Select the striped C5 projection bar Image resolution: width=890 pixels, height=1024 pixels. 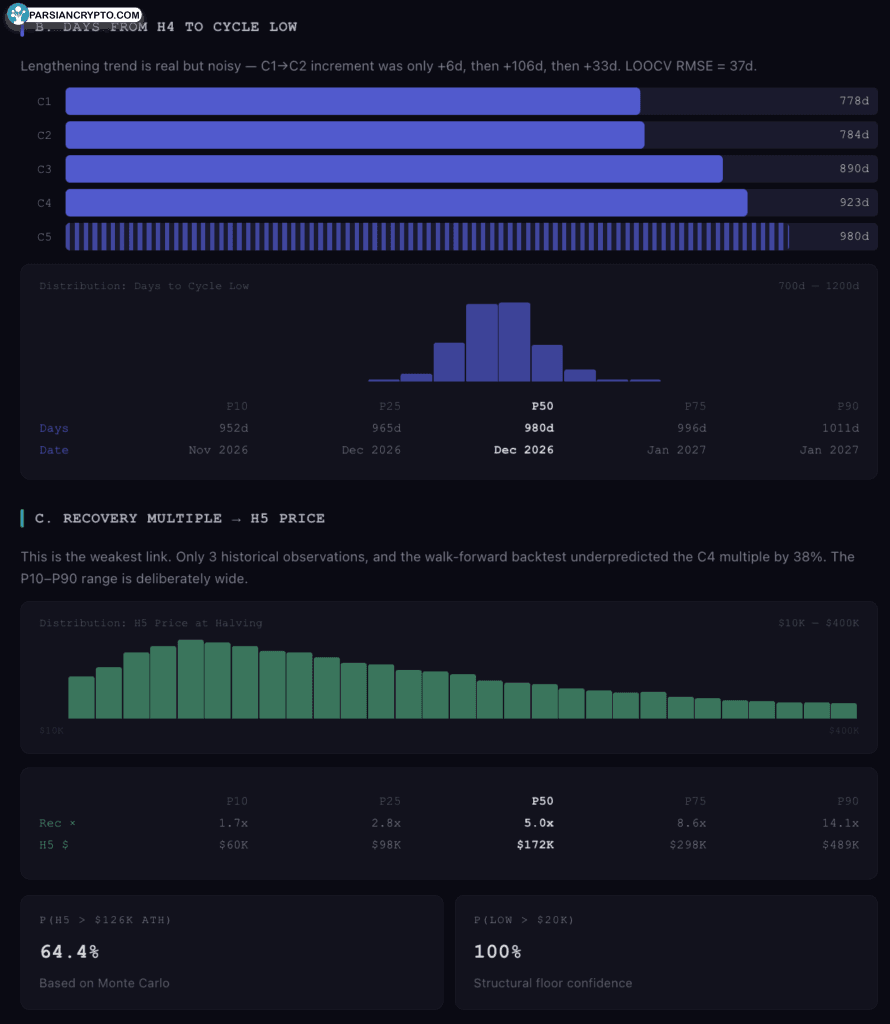pos(427,237)
